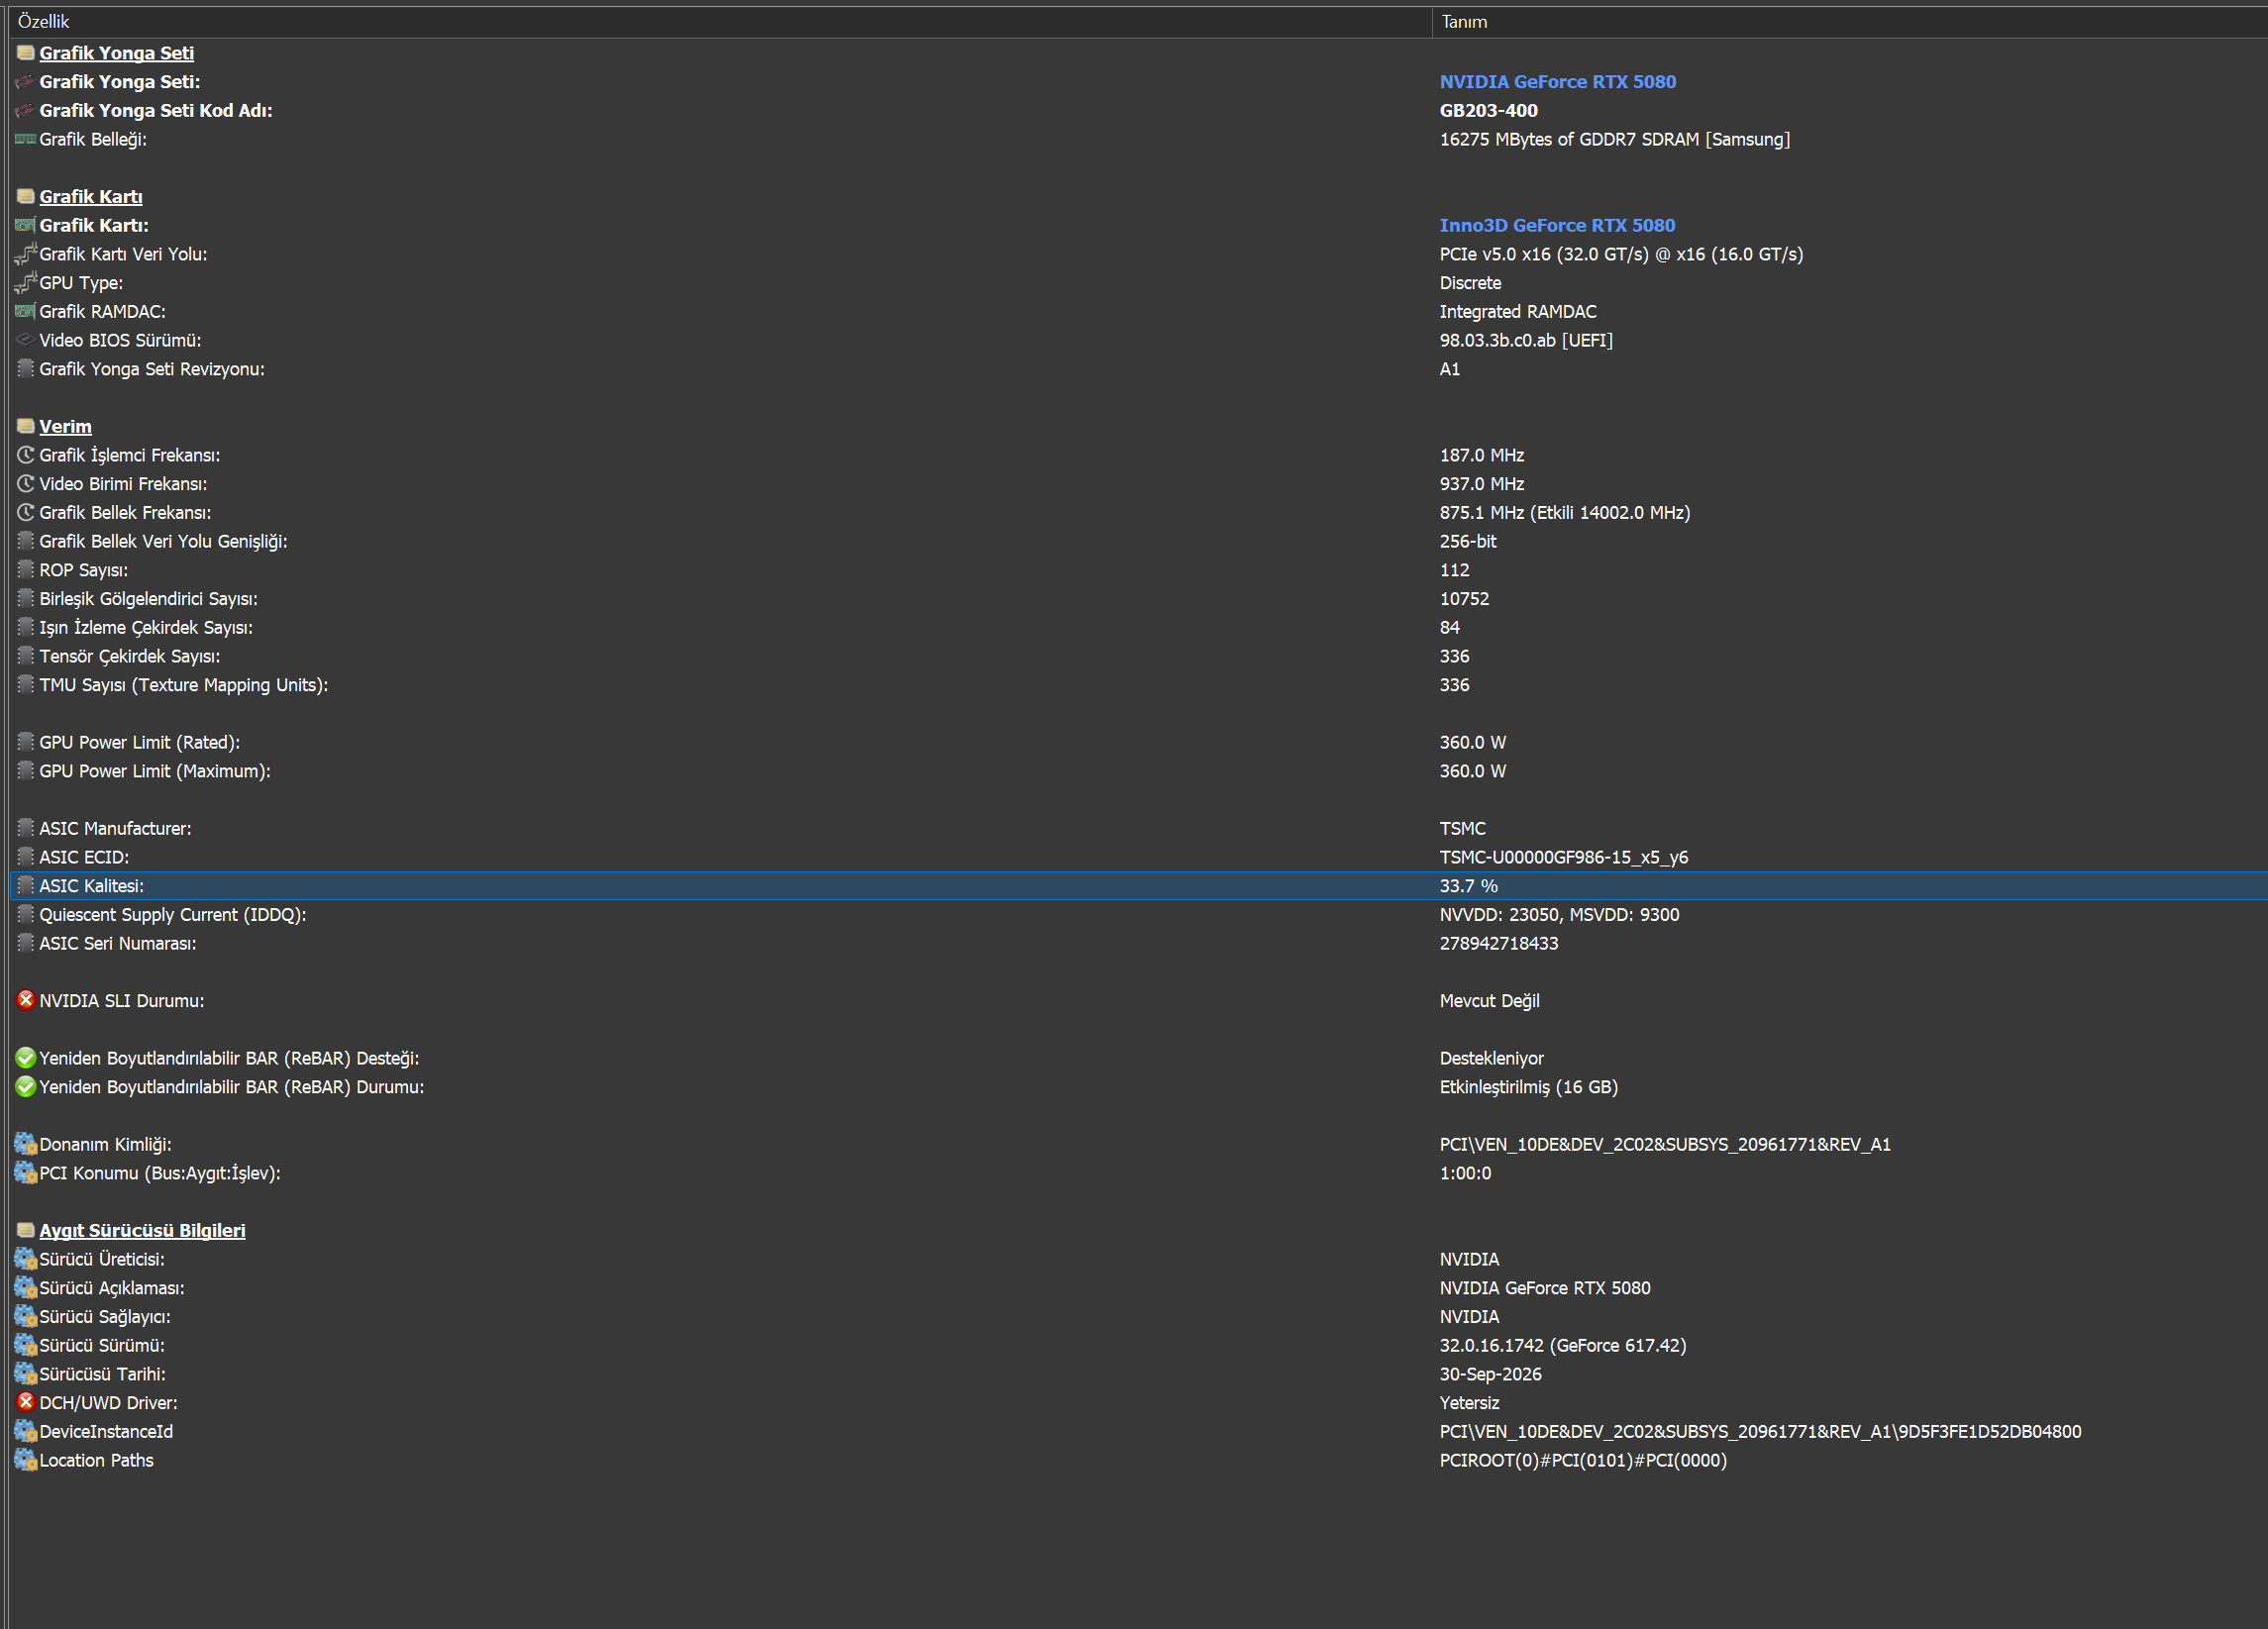Select the 98.03.3b.c0.ab [UEFI] value
2268x1629 pixels.
click(x=1526, y=341)
